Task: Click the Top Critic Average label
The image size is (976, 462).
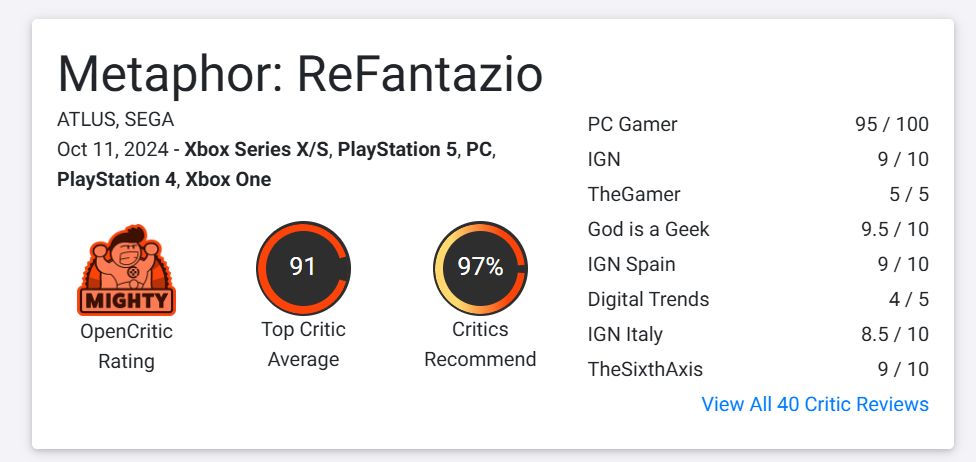Action: pyautogui.click(x=303, y=344)
